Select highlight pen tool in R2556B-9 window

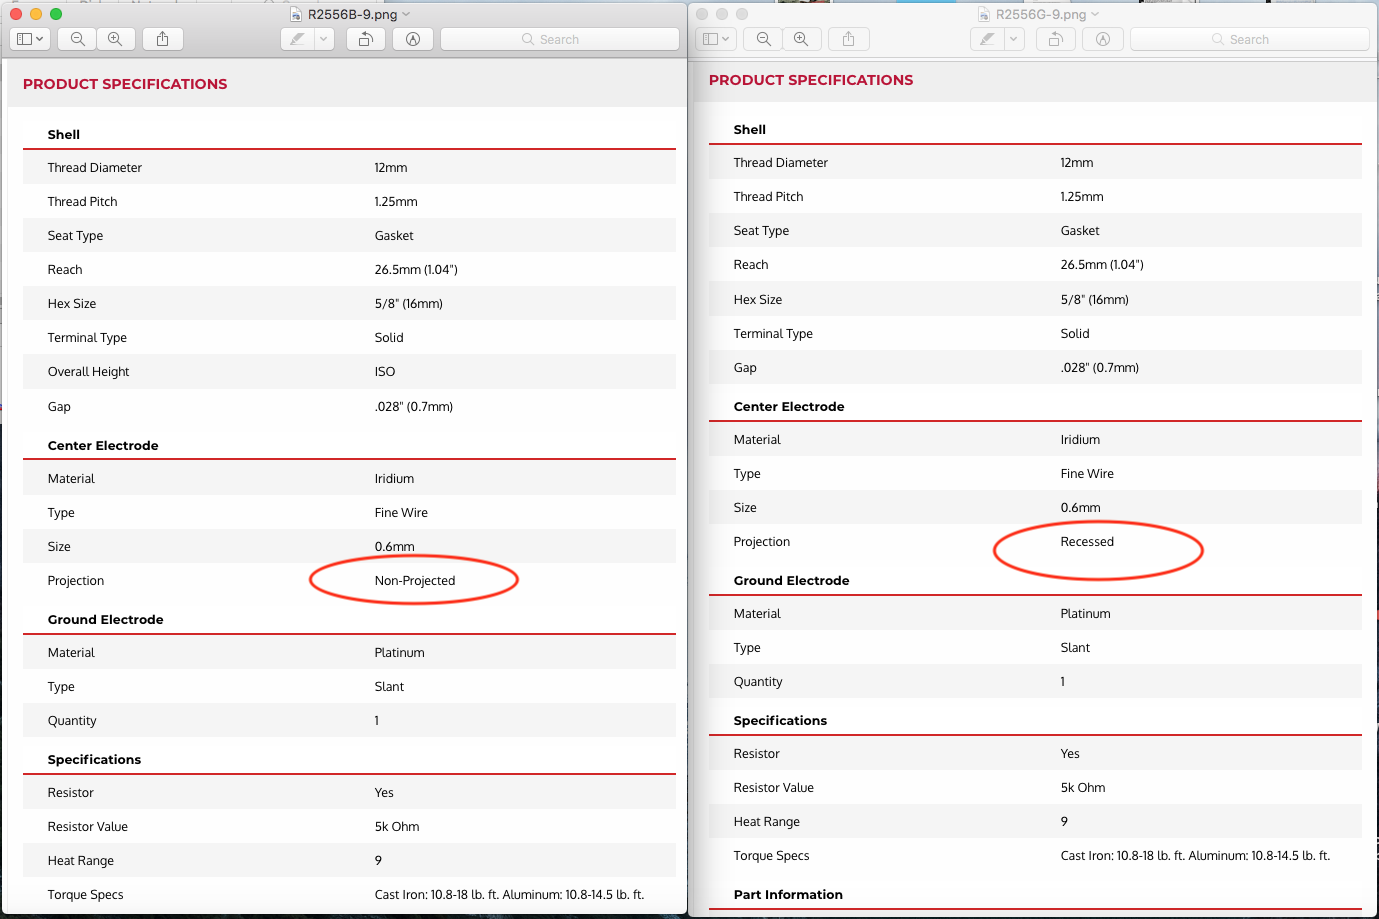(297, 39)
